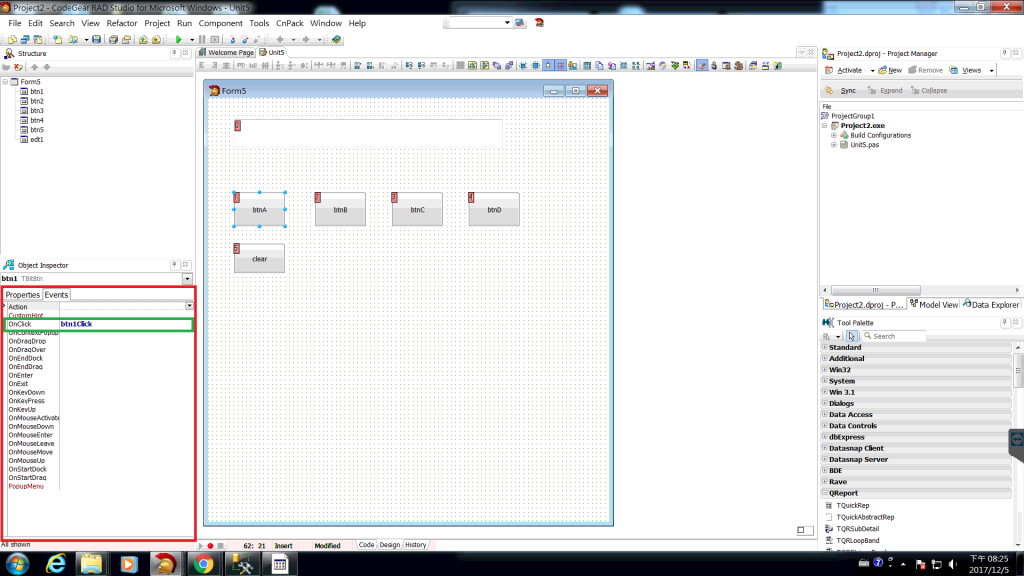Click the edit box on Form5
Viewport: 1024px width, 576px height.
pyautogui.click(x=368, y=133)
